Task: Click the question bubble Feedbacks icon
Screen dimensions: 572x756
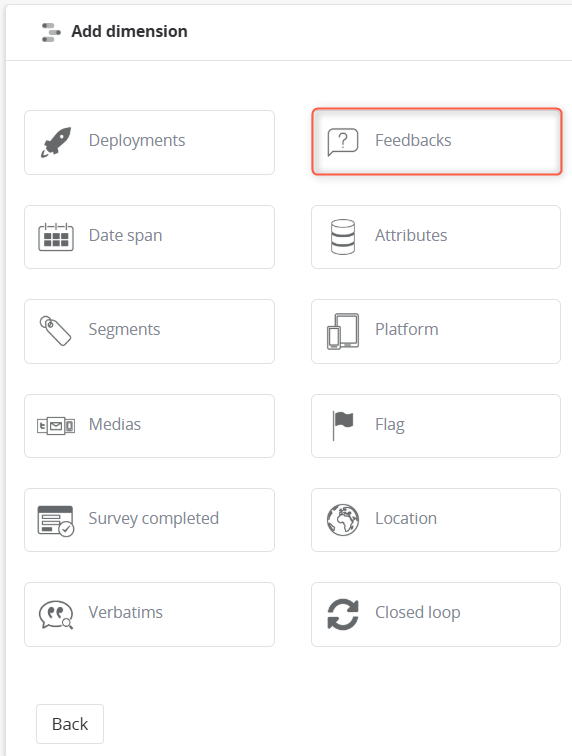Action: (342, 142)
